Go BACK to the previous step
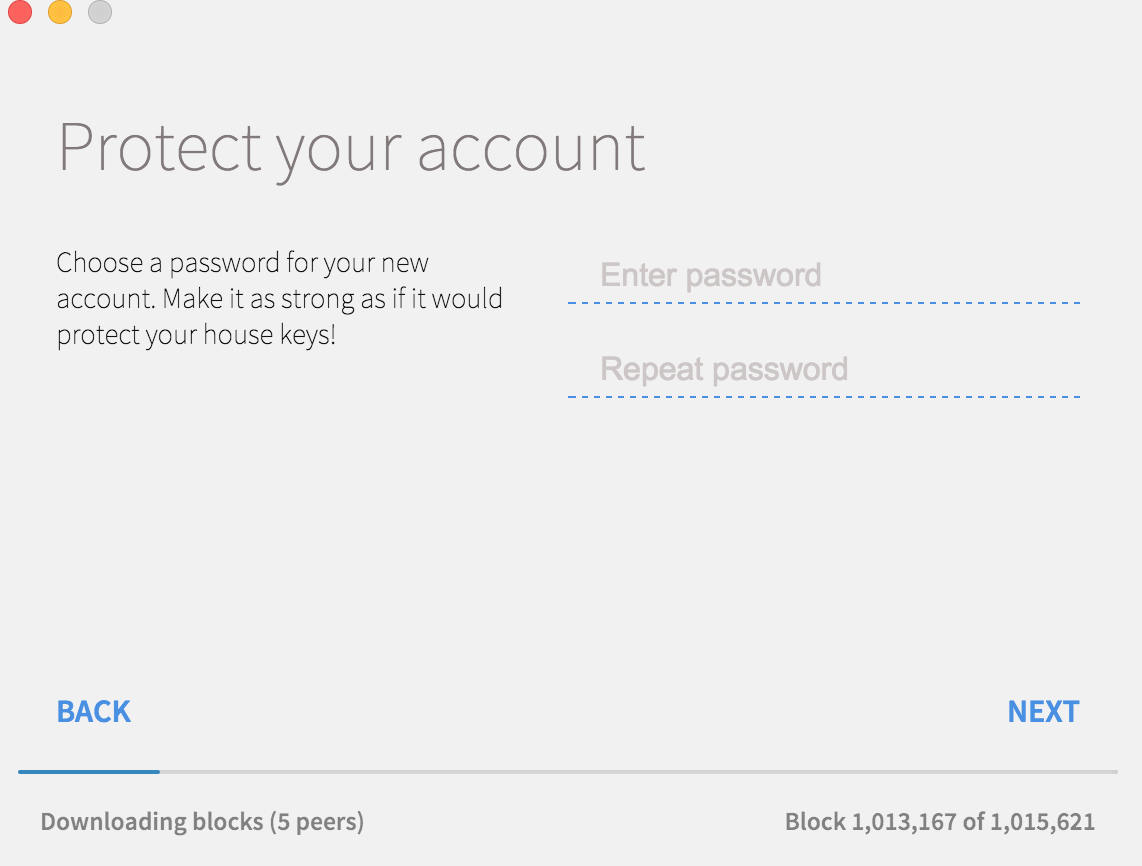This screenshot has width=1142, height=866. [x=94, y=712]
